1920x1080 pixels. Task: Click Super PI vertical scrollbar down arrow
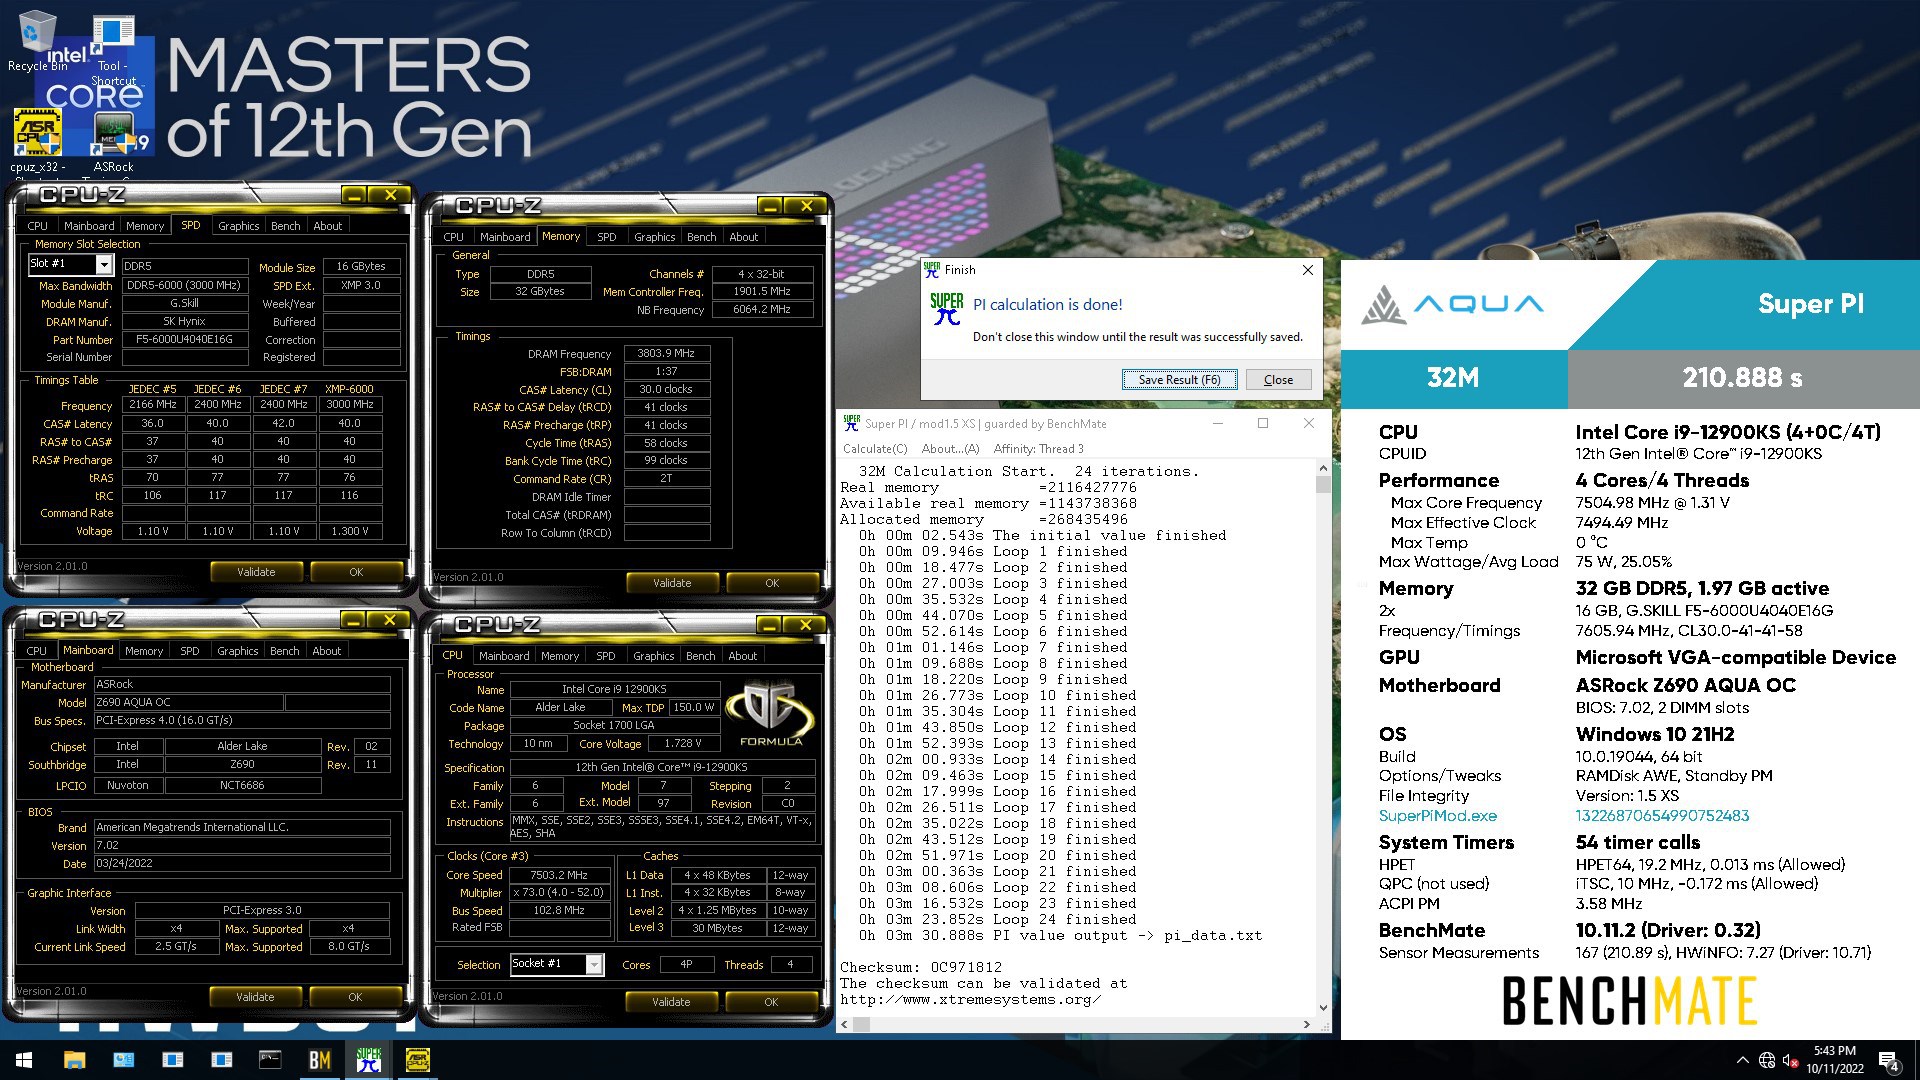point(1323,1007)
